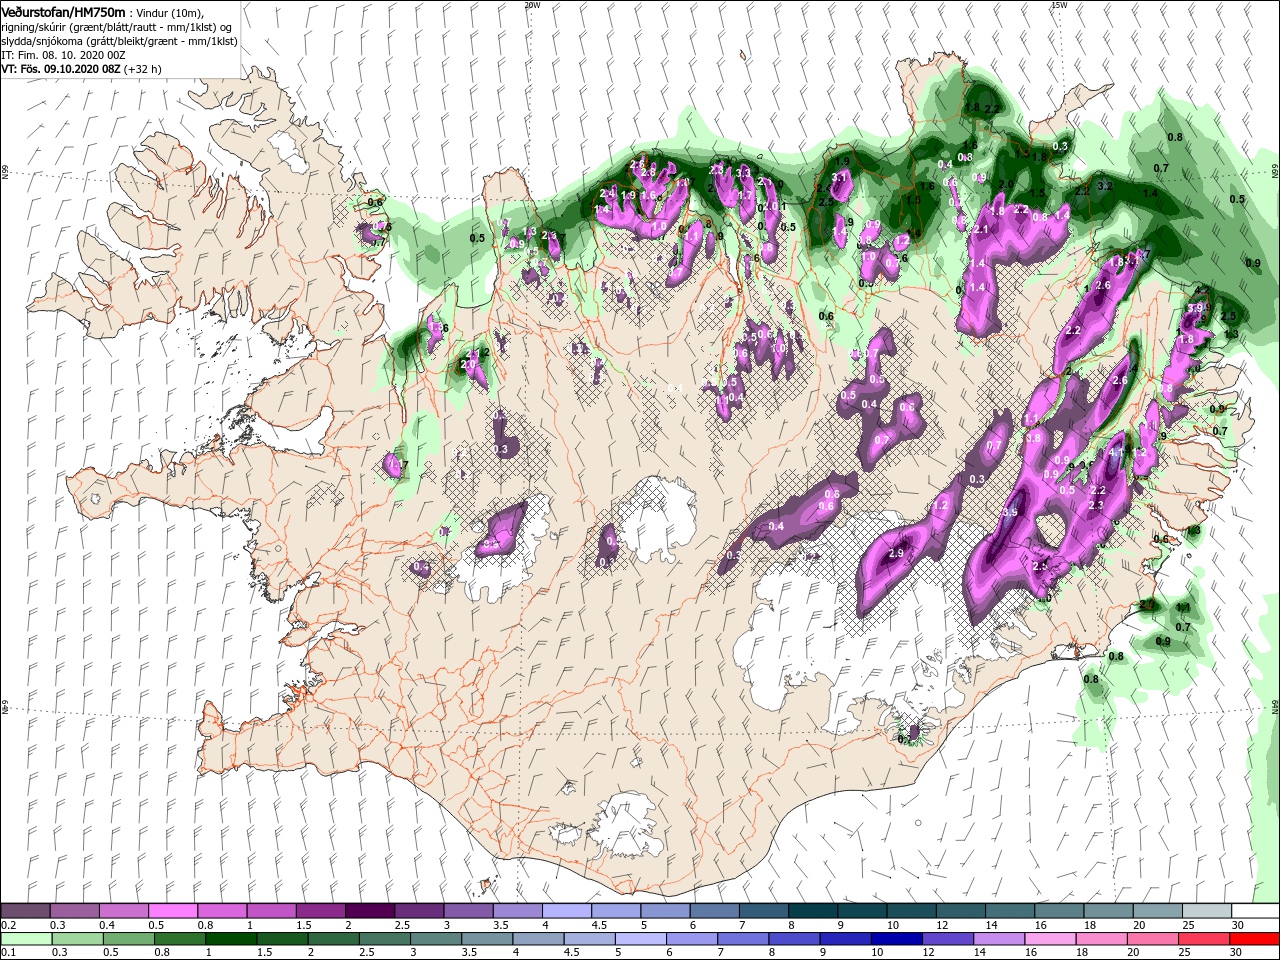The image size is (1280, 960).
Task: Pick bottom-row rain swatch for 0.8–1 mm
Action: coord(179,939)
